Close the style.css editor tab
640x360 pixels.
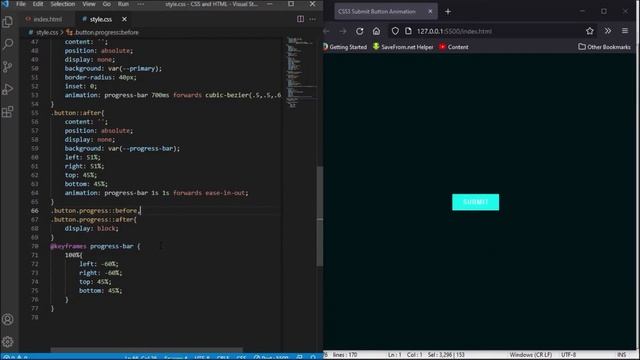click(x=124, y=19)
